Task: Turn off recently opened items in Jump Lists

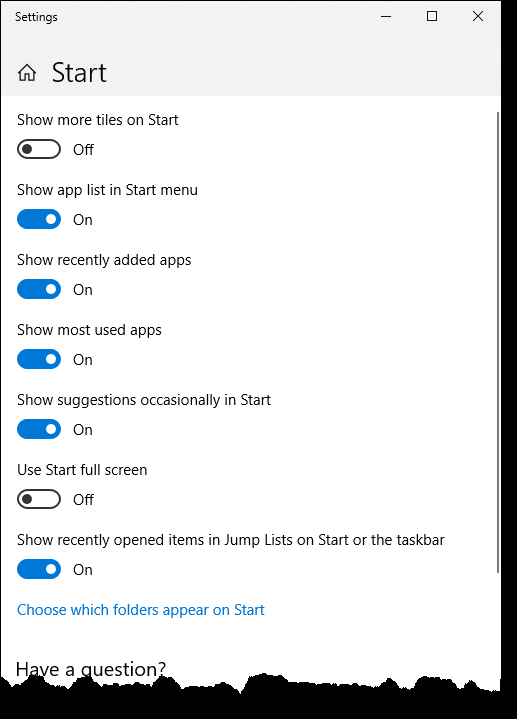Action: pos(39,569)
